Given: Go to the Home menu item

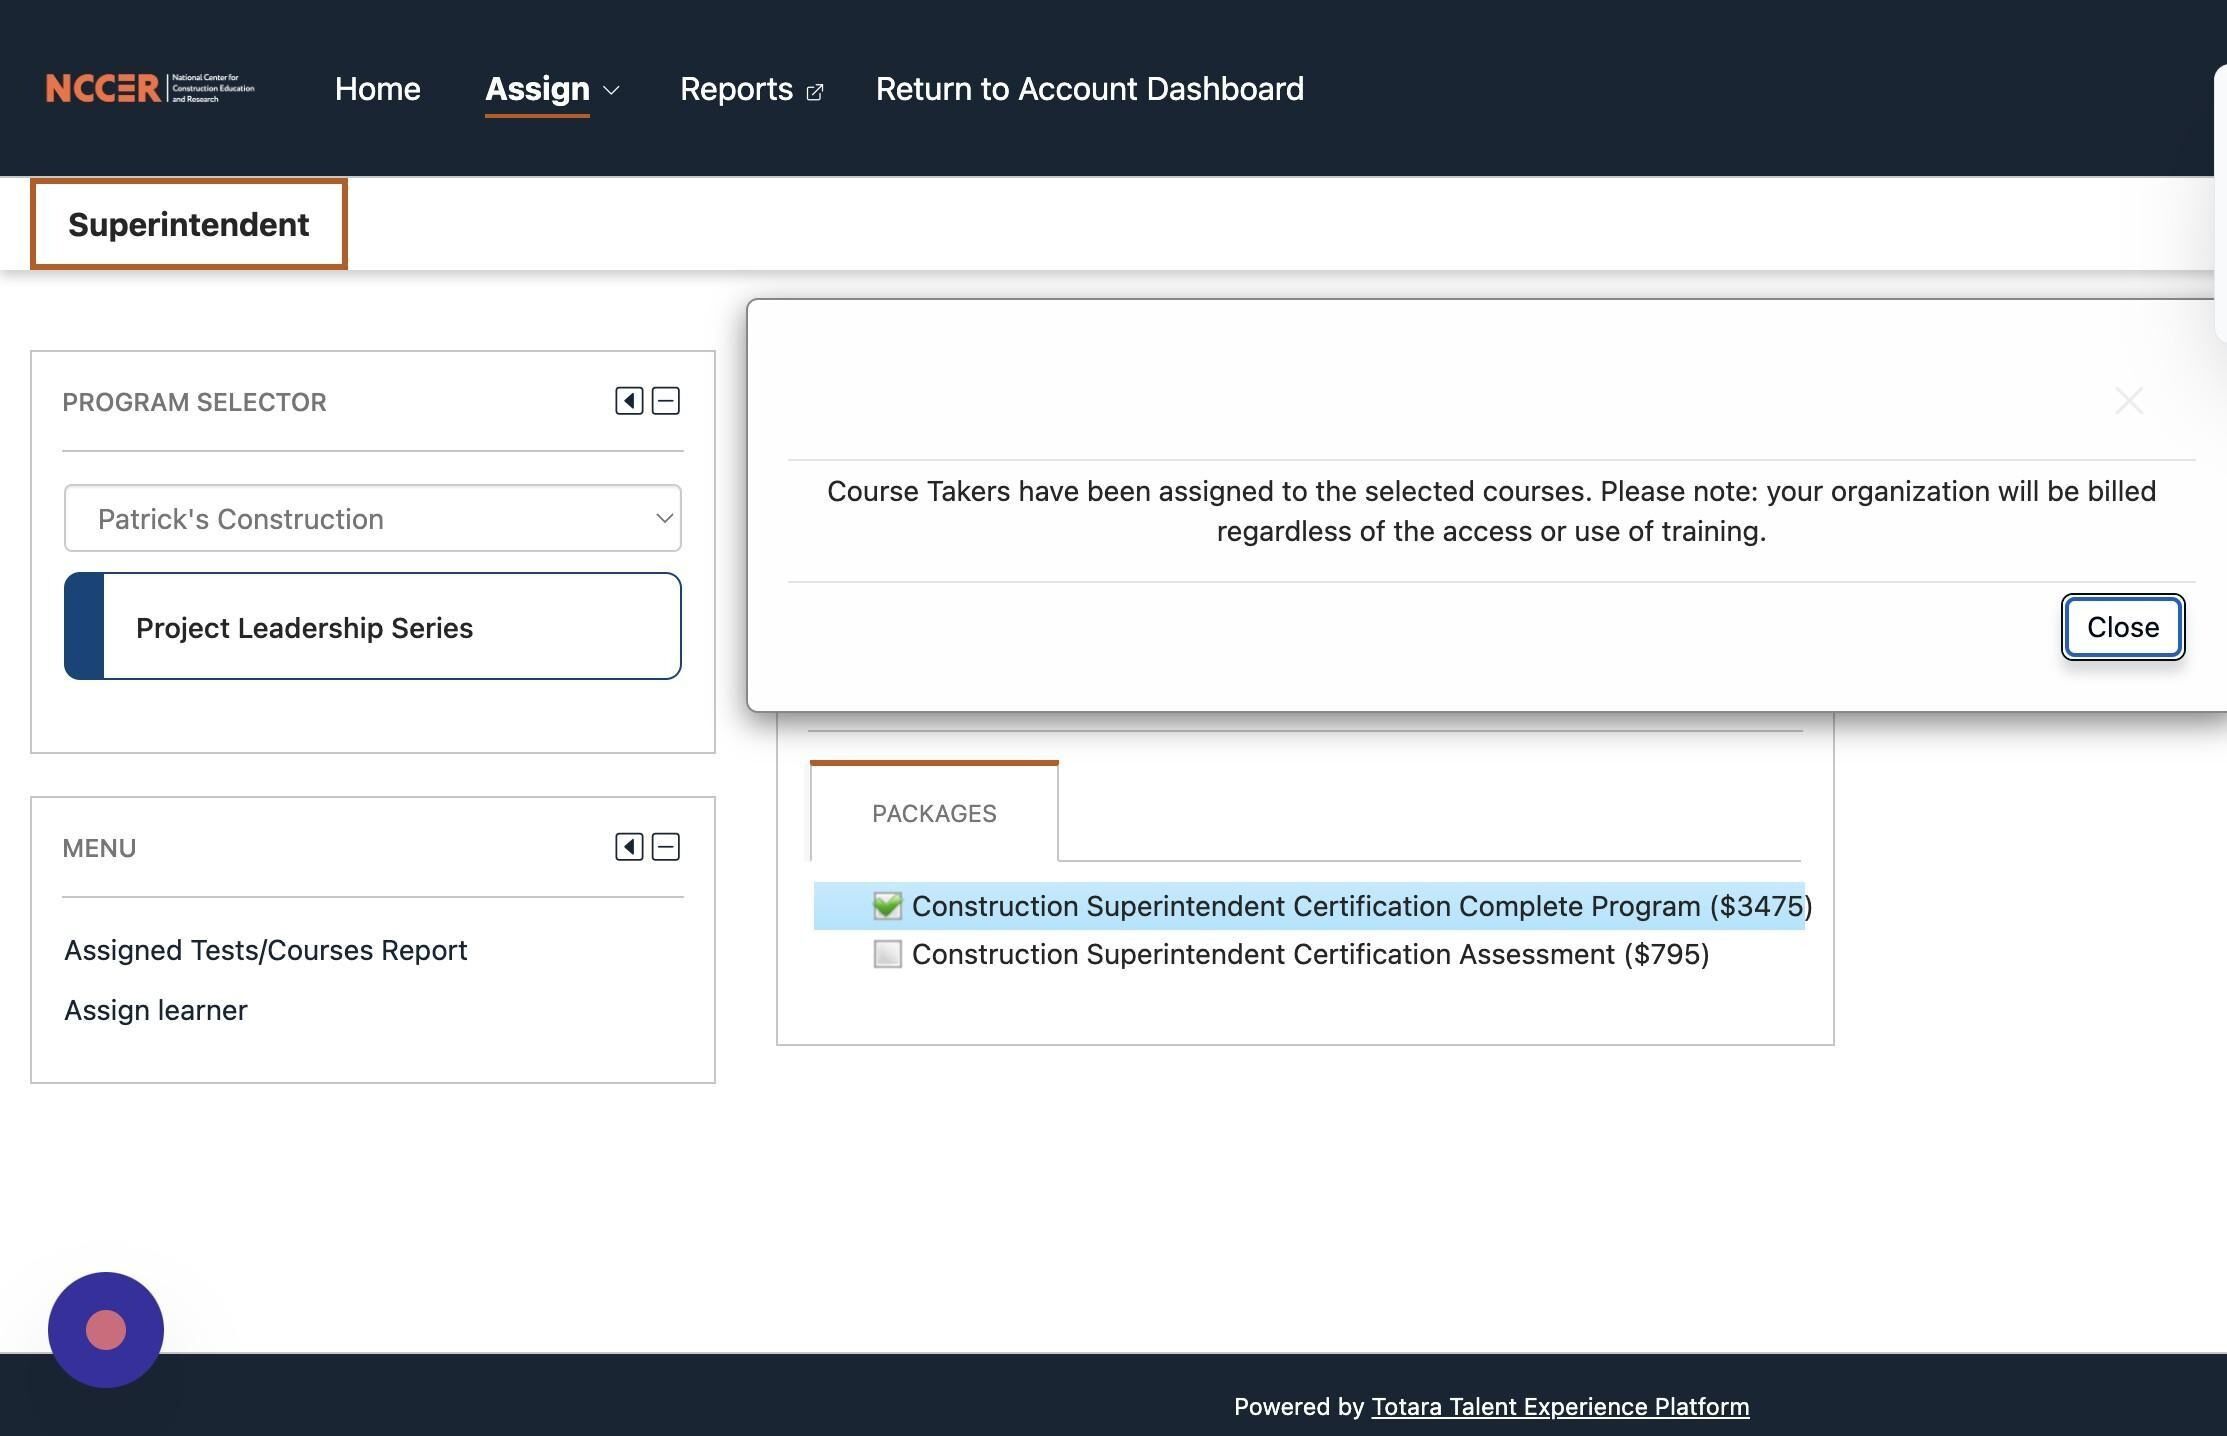Looking at the screenshot, I should (x=377, y=89).
